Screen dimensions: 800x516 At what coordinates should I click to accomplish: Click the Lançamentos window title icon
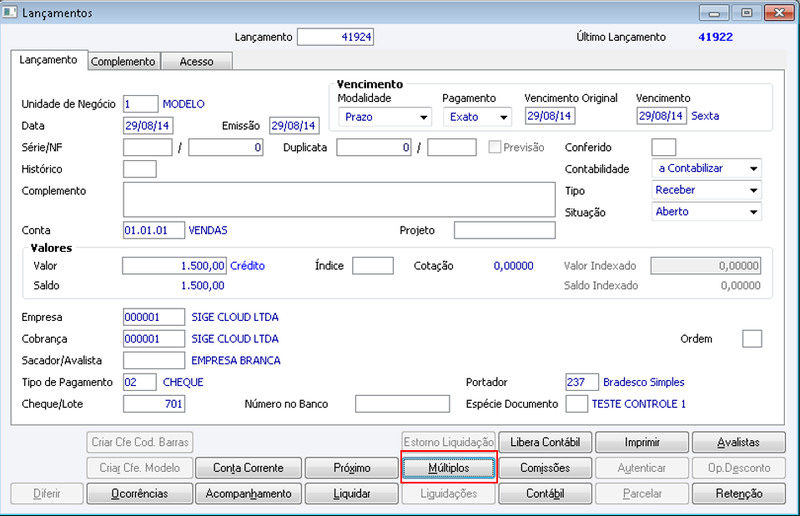(x=9, y=11)
